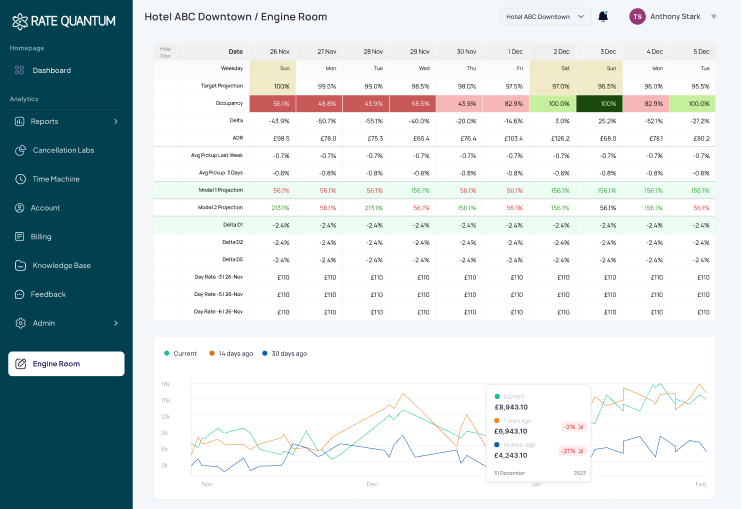This screenshot has height=509, width=742.
Task: Toggle the 30 days ago legend item
Action: click(284, 353)
